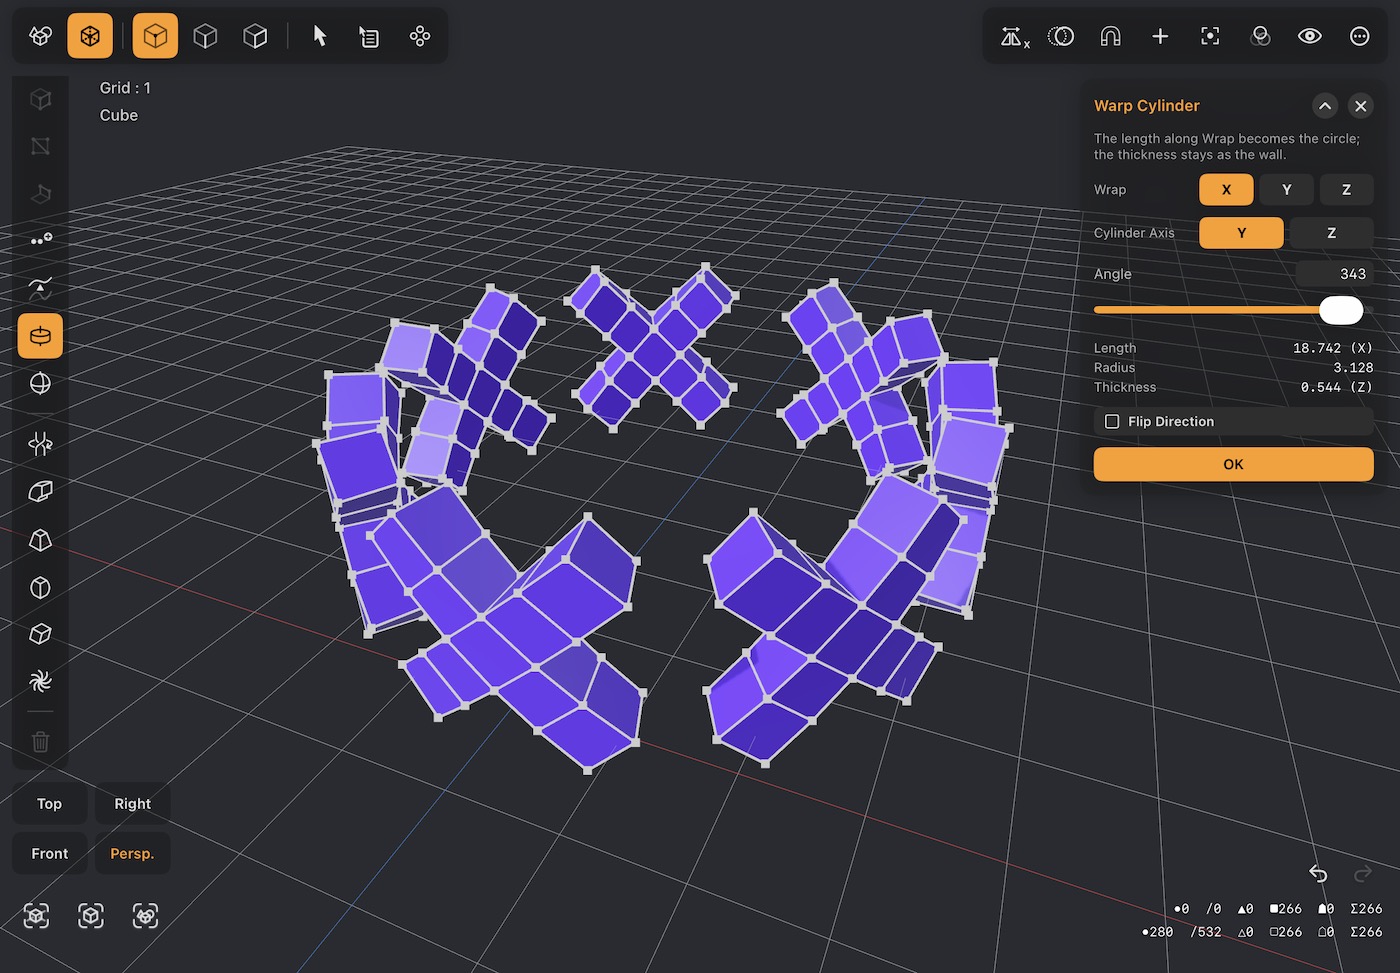Toggle the magnet snapping tool
The image size is (1400, 973).
pyautogui.click(x=1110, y=36)
